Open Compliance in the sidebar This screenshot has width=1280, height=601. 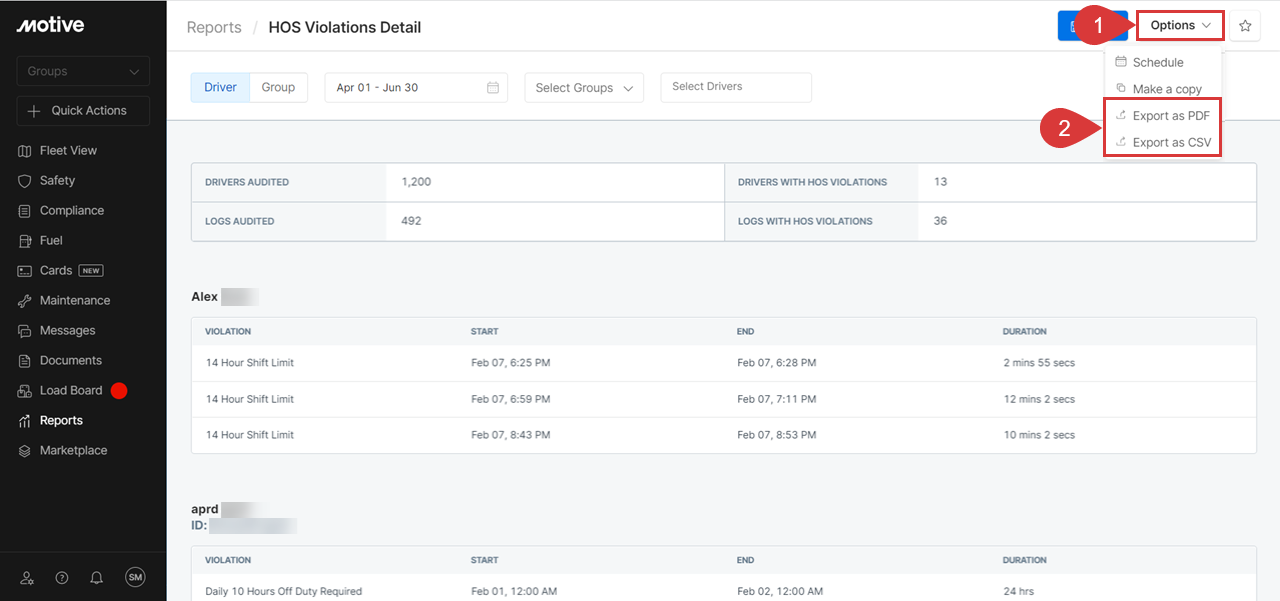(x=71, y=211)
